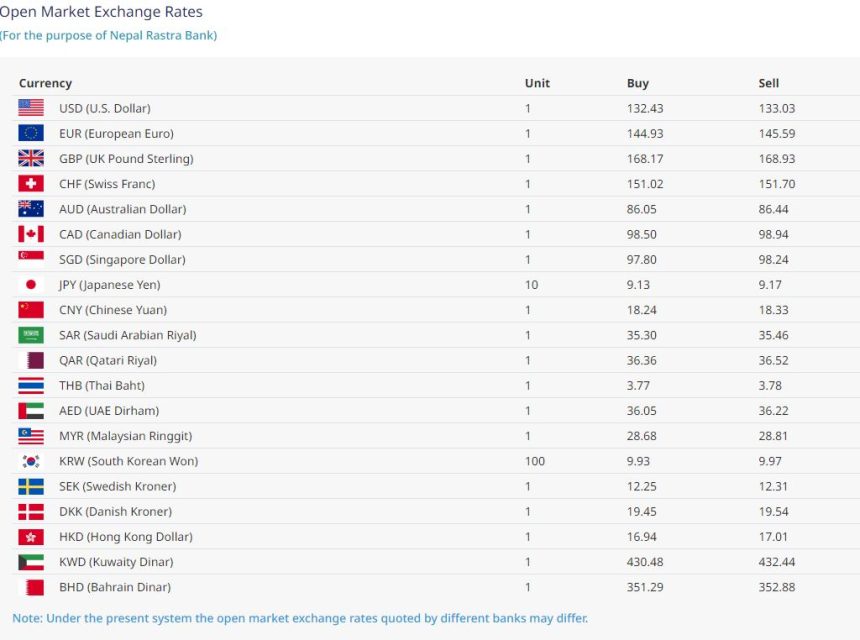860x640 pixels.
Task: Click the Swedish flag icon
Action: tap(31, 486)
